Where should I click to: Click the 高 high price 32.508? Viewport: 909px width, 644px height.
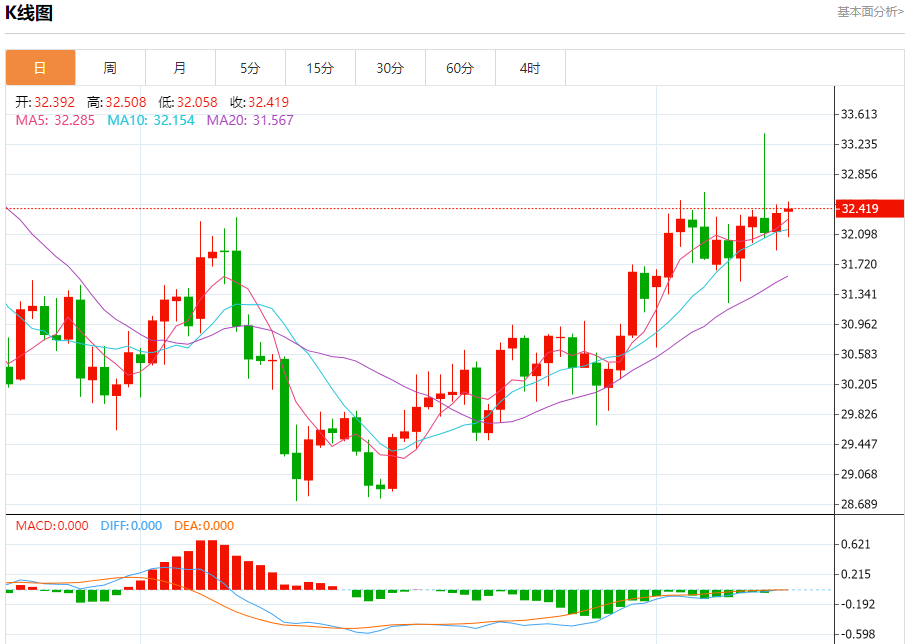tap(117, 102)
